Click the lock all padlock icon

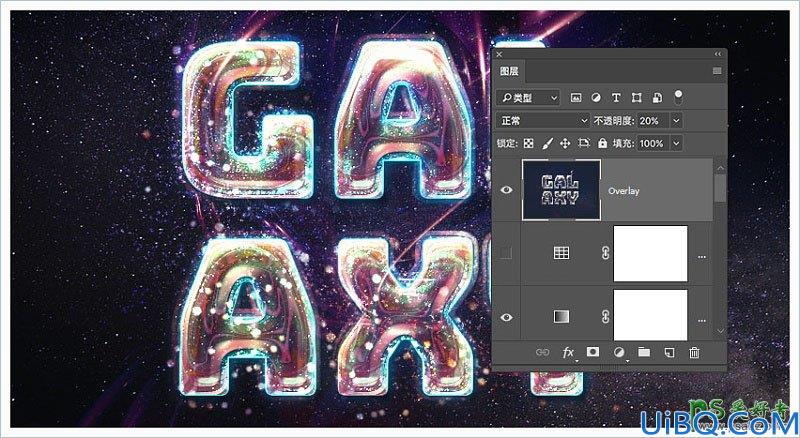603,143
